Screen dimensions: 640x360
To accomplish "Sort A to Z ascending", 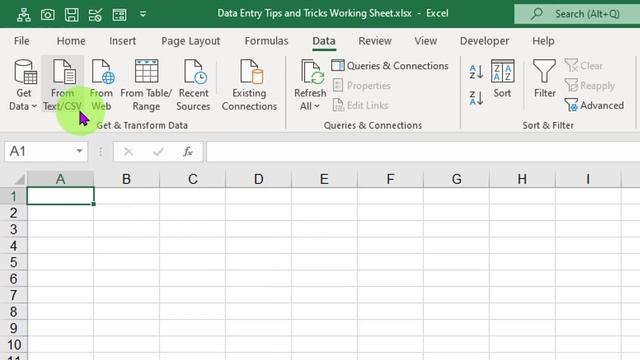I will click(476, 72).
